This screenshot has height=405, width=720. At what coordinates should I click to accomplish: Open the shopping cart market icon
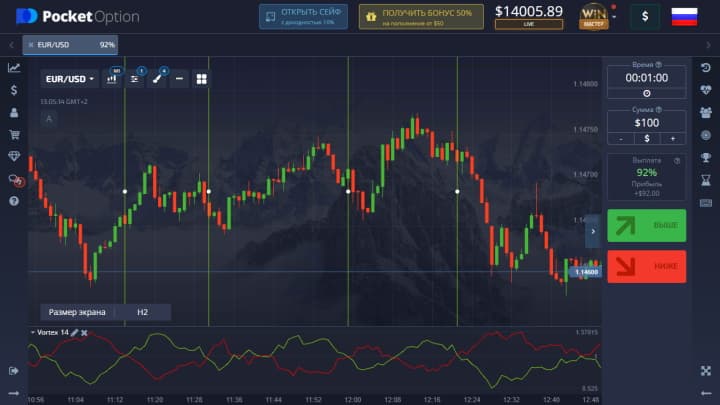coord(14,134)
